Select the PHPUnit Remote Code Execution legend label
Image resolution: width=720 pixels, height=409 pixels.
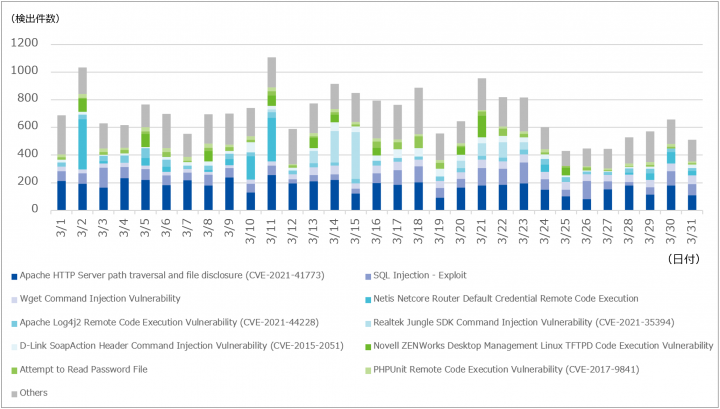506,370
